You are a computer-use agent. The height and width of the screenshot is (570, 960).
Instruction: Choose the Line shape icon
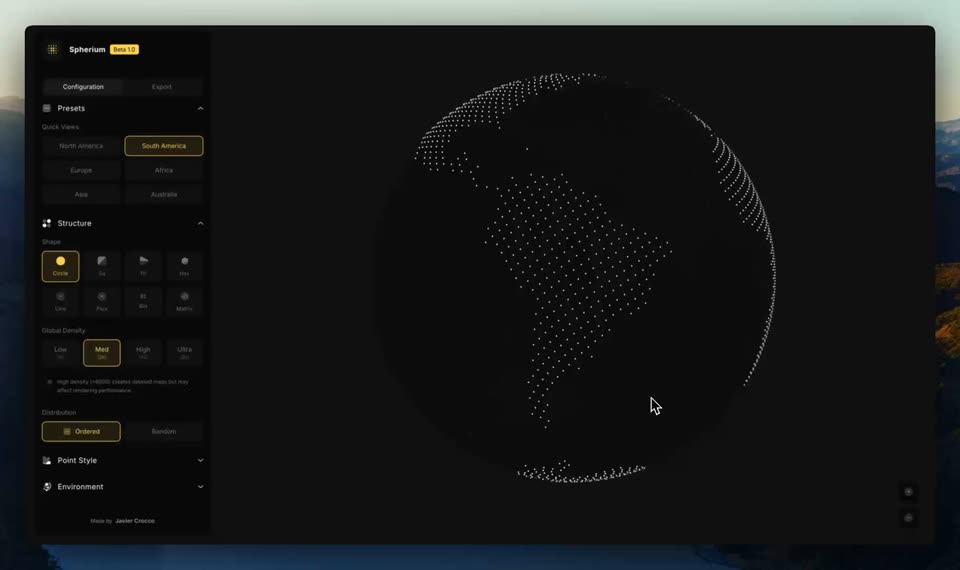pyautogui.click(x=61, y=301)
